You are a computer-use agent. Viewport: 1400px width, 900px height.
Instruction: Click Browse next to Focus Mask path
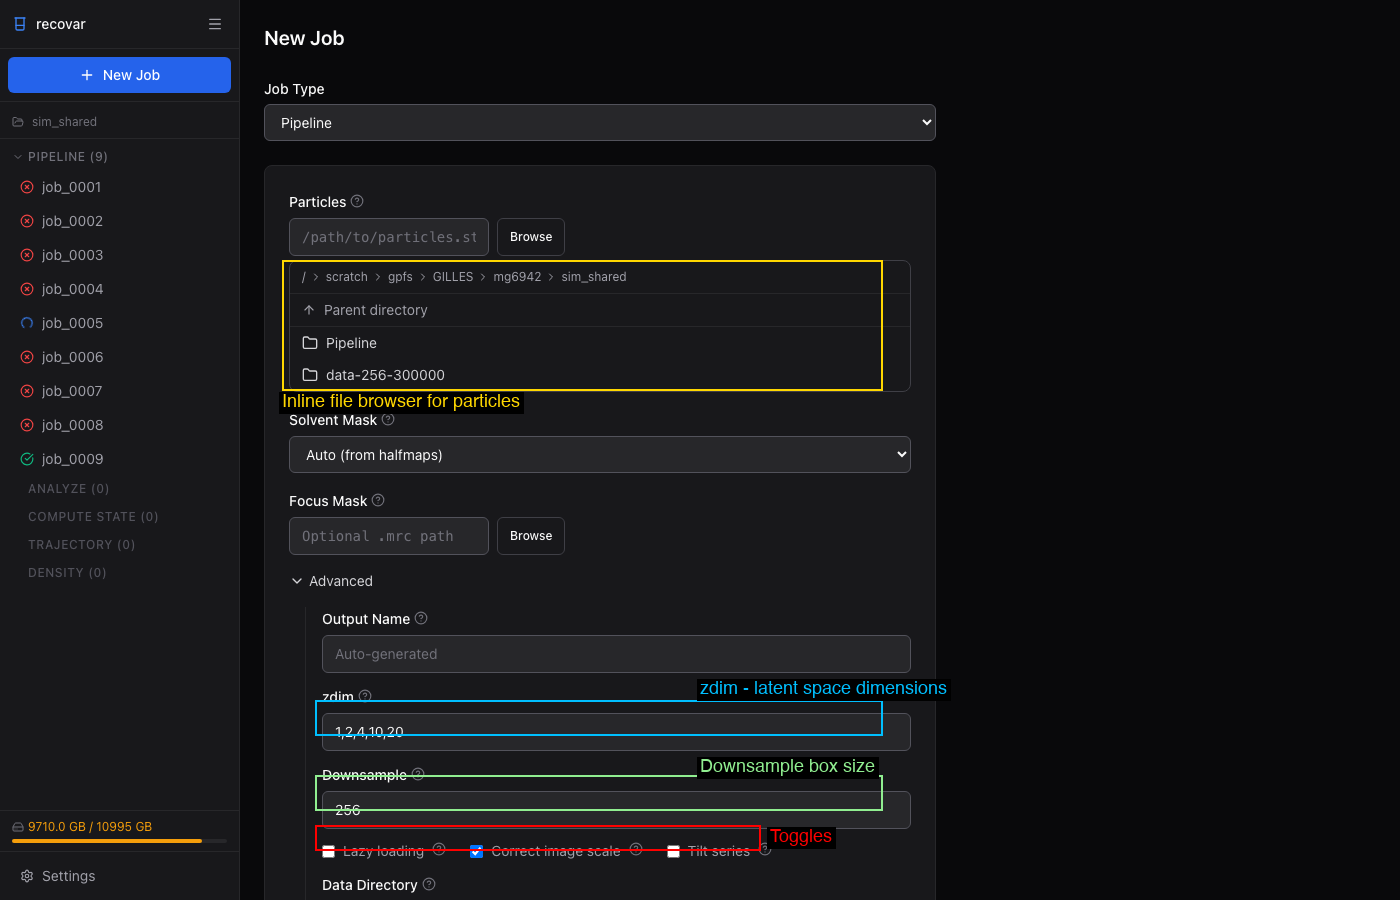[x=531, y=536]
